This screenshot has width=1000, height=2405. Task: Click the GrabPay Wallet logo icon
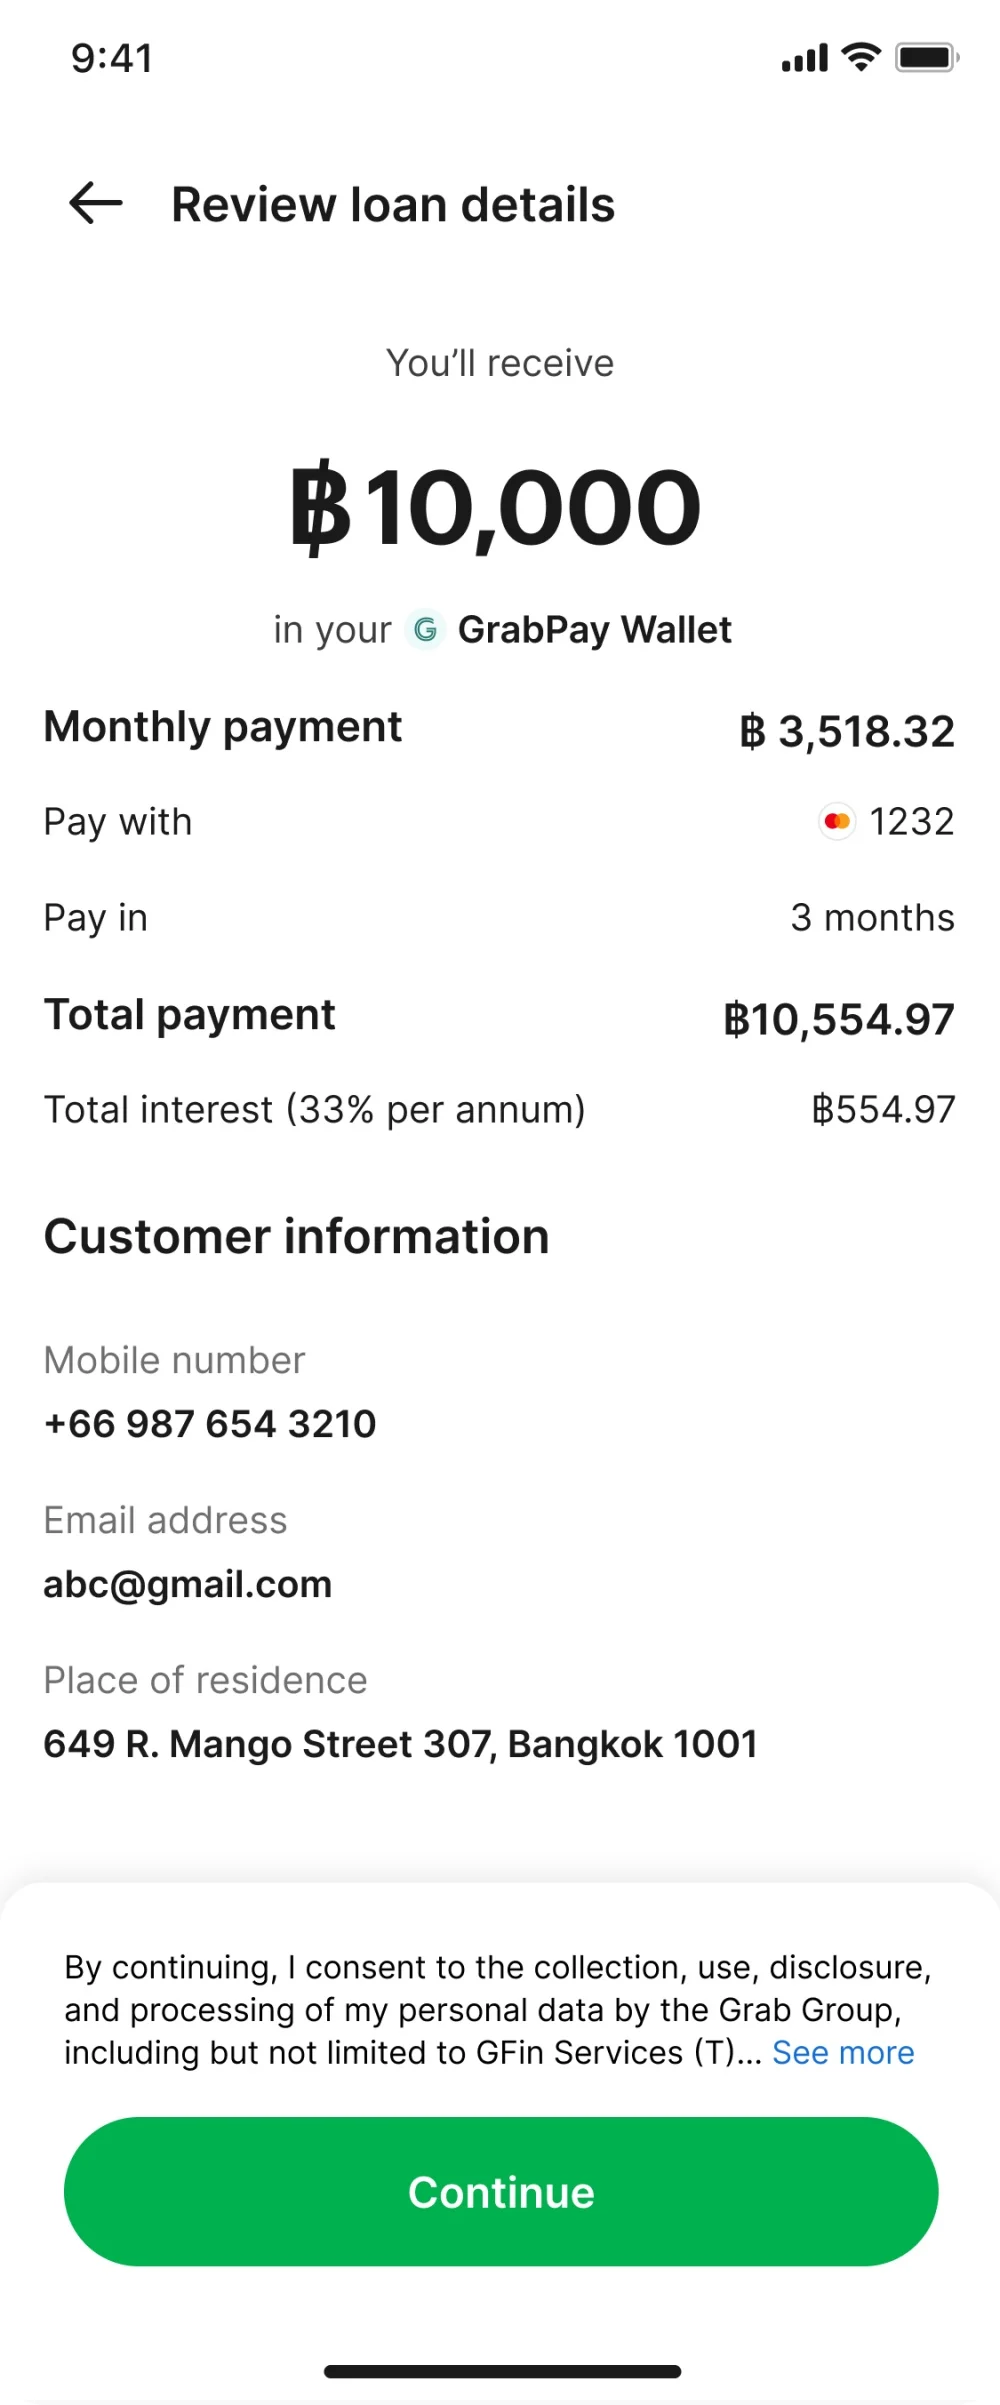tap(425, 630)
